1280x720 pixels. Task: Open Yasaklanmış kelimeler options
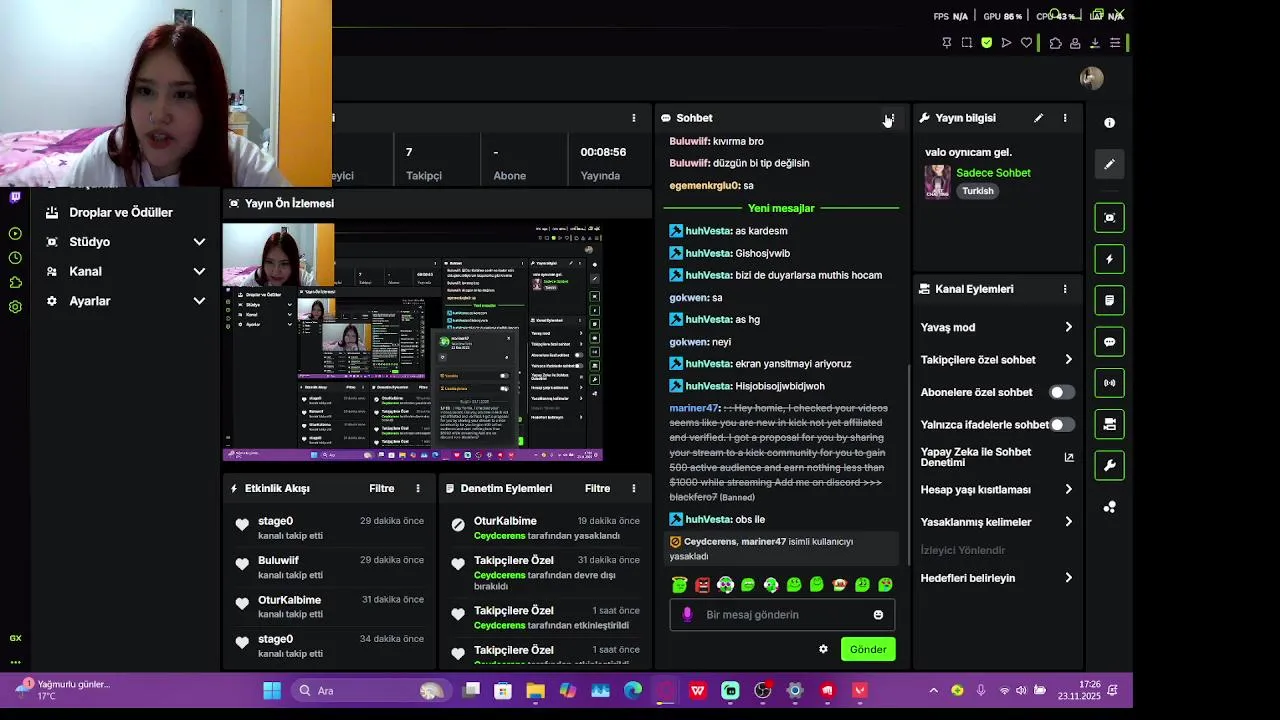[997, 522]
